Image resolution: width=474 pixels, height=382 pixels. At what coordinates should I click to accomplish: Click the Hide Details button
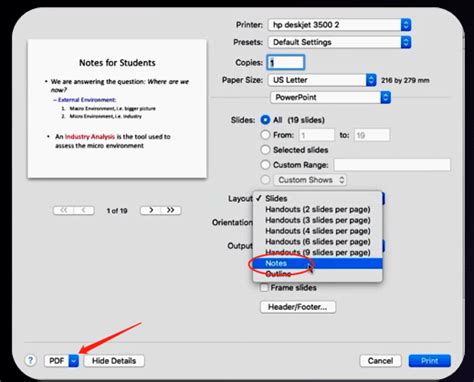coord(114,361)
